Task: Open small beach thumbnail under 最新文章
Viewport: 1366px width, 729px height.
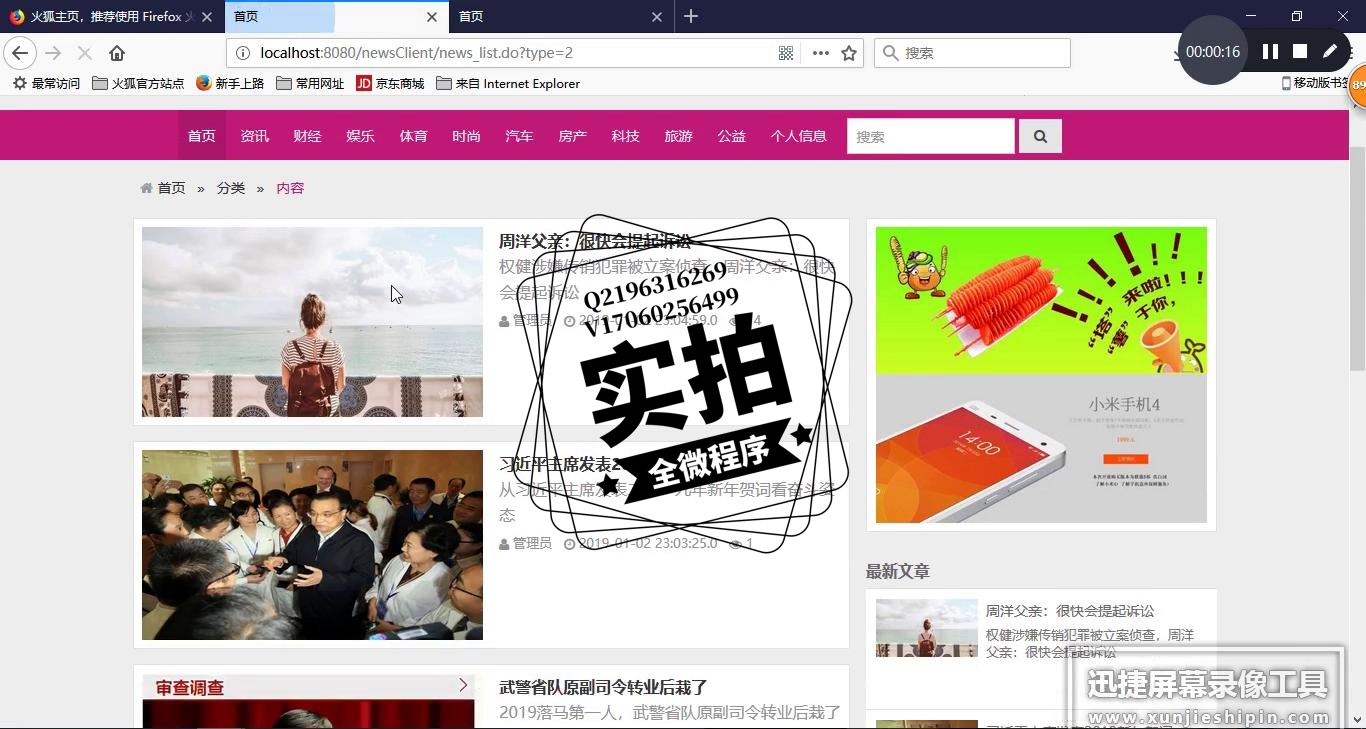Action: (927, 627)
